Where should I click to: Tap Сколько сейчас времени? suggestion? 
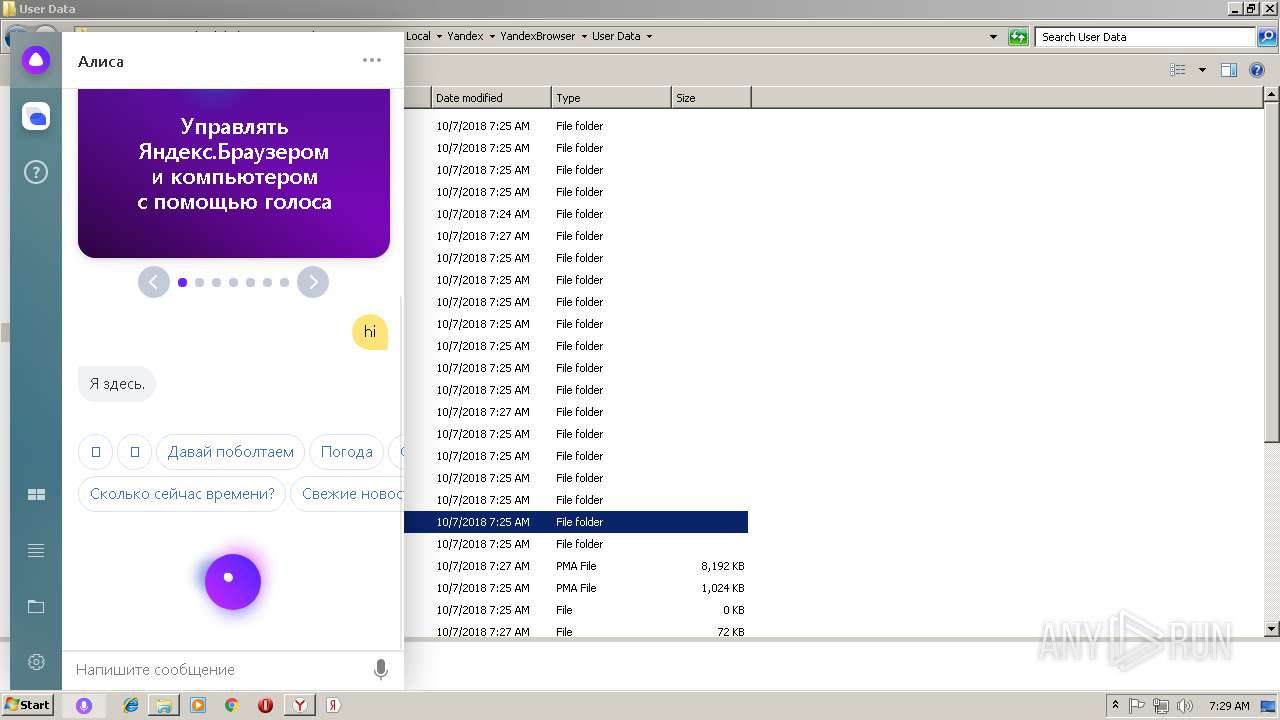(182, 494)
